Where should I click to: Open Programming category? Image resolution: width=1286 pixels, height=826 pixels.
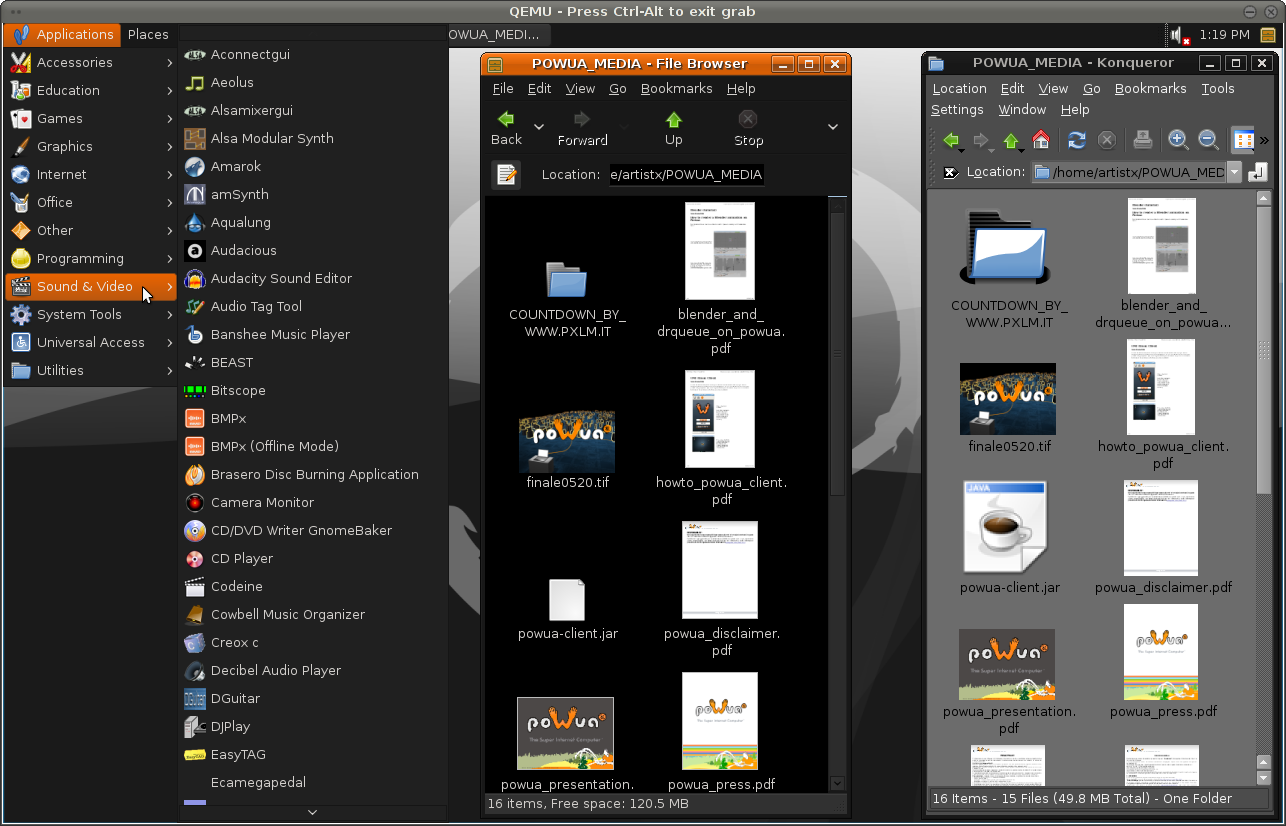(91, 258)
